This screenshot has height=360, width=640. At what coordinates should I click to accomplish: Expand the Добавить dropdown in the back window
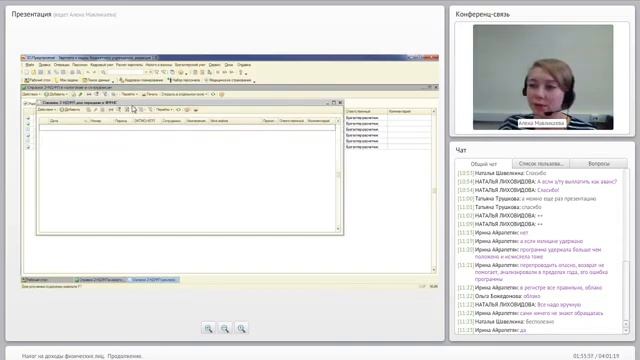pyautogui.click(x=57, y=94)
